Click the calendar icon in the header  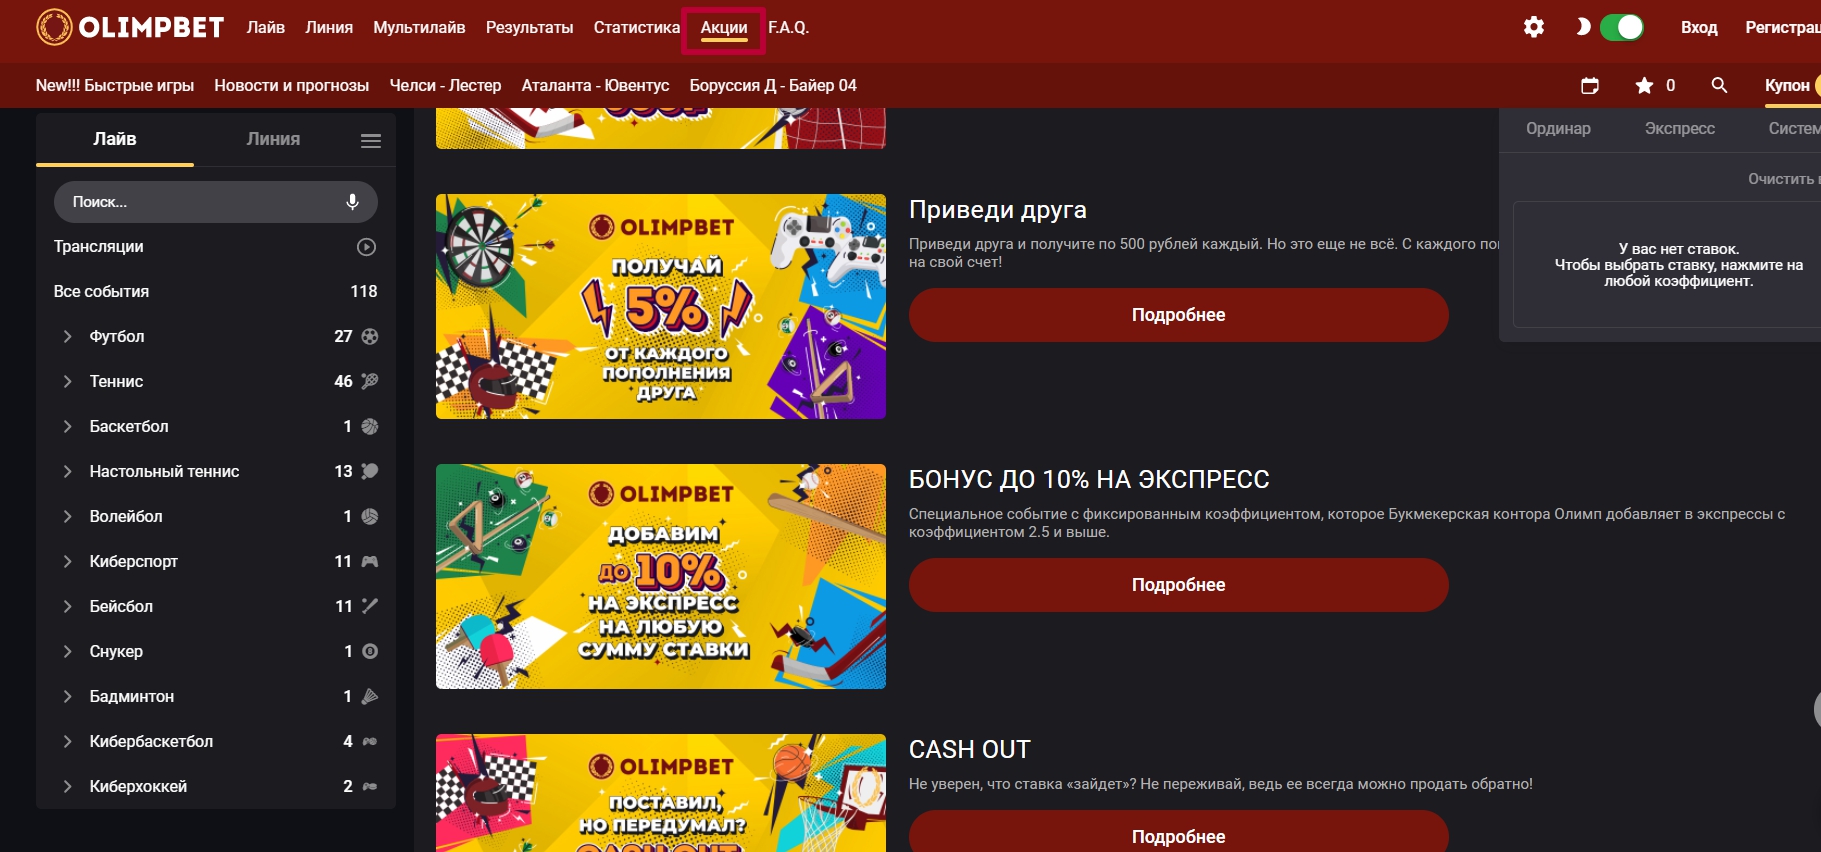(x=1590, y=86)
